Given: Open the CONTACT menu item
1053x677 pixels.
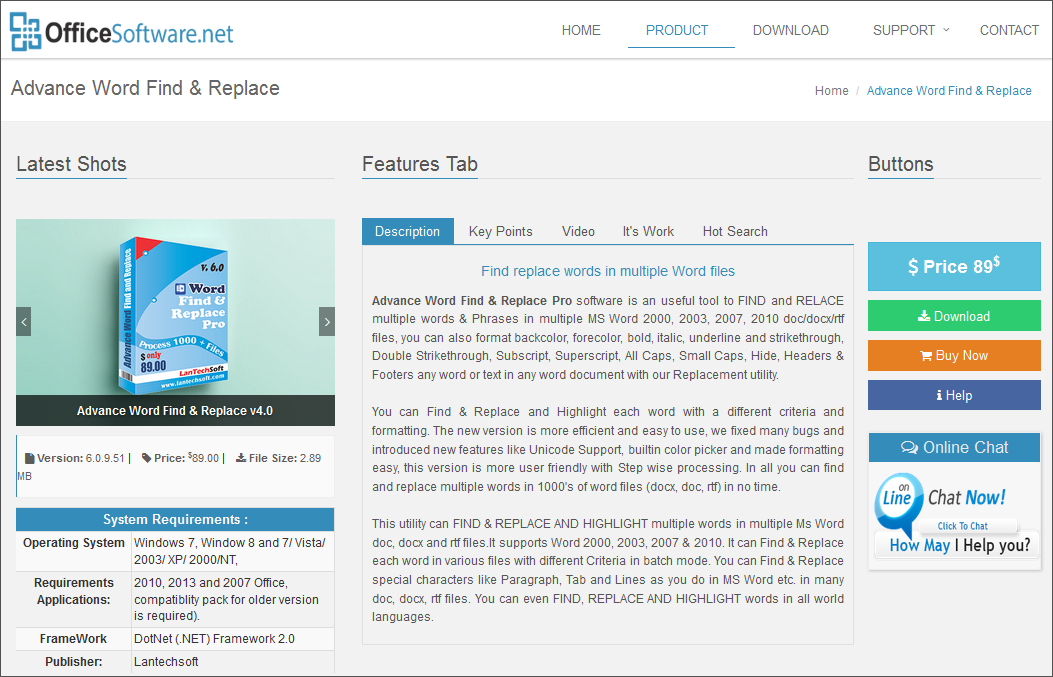Looking at the screenshot, I should pos(1009,30).
